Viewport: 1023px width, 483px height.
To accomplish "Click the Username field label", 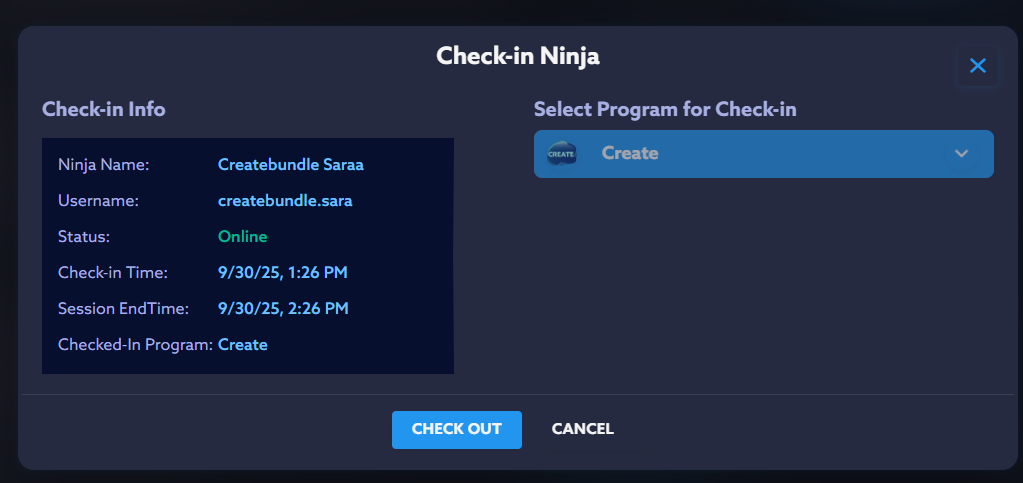I will [98, 201].
